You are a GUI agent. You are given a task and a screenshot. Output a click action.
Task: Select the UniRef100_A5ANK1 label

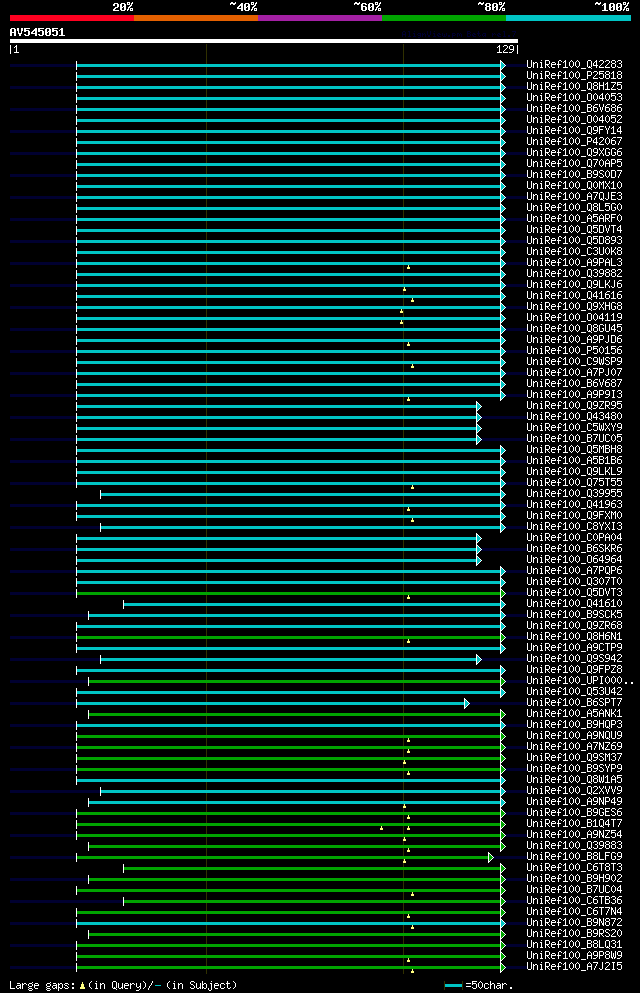tap(574, 714)
